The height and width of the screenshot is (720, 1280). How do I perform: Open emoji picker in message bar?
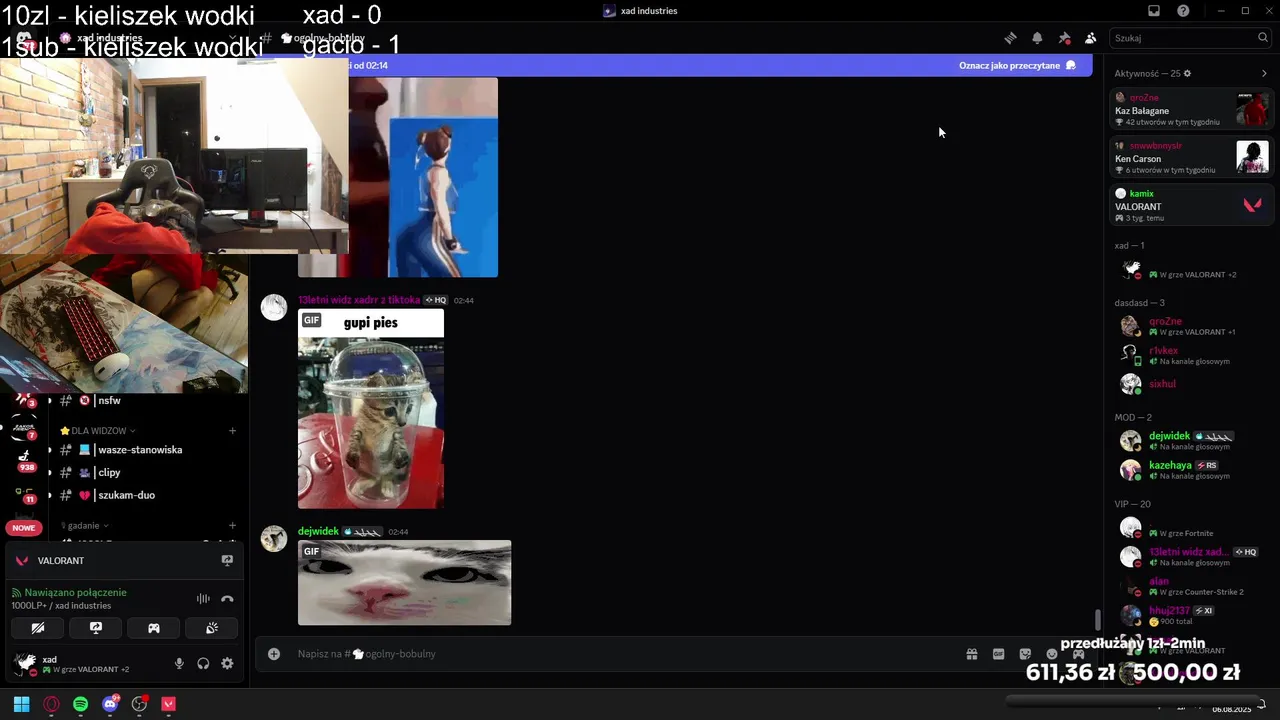[1052, 654]
